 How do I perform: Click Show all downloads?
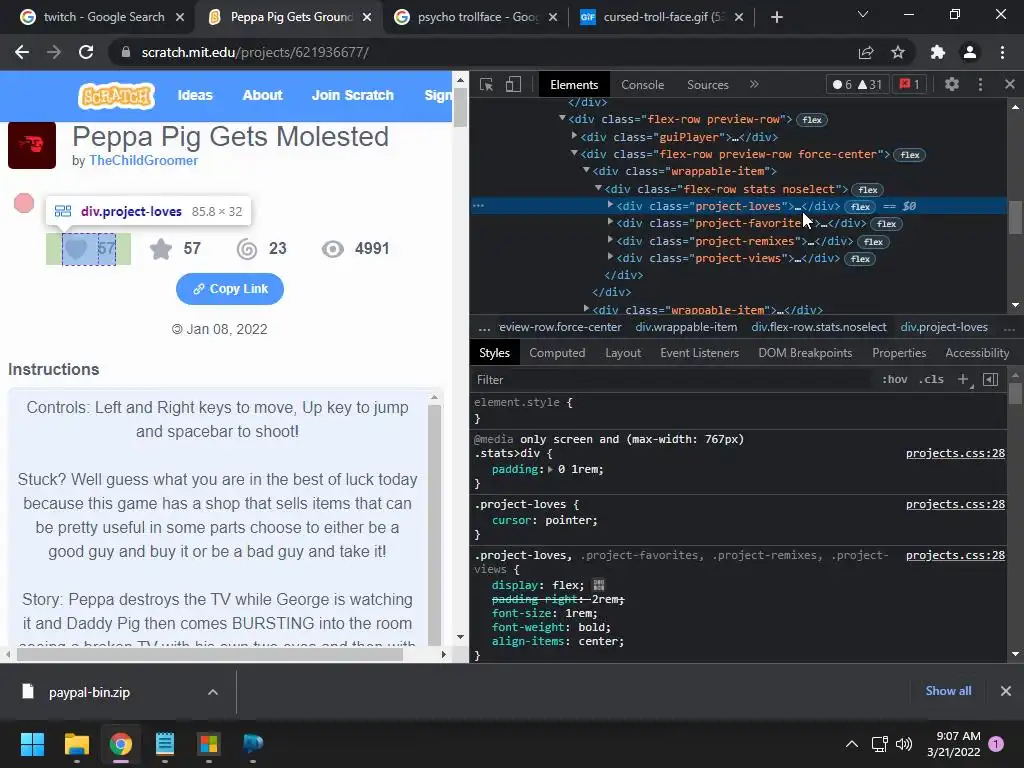coord(948,691)
